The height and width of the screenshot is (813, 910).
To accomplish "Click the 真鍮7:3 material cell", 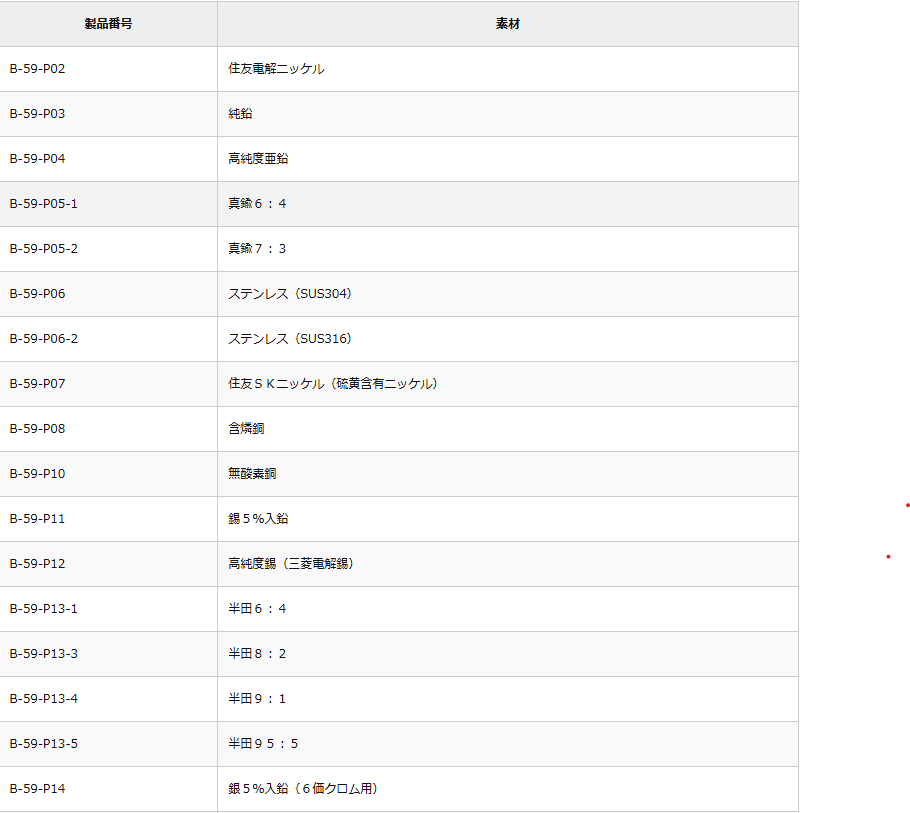I will click(257, 249).
